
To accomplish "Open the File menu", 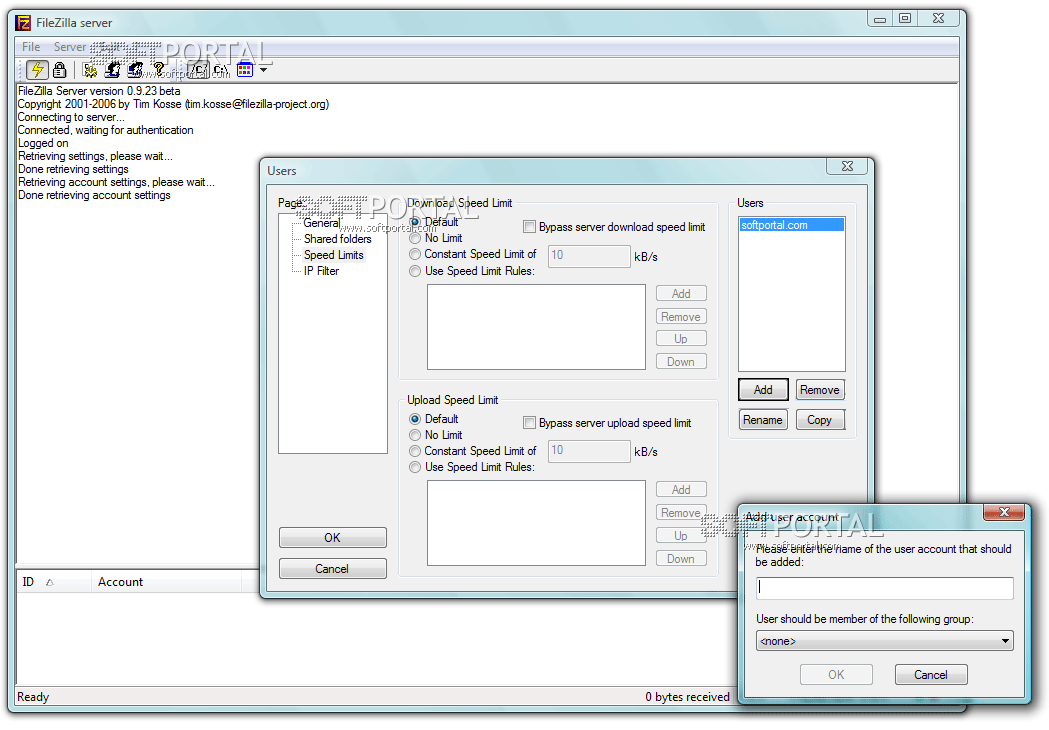I will click(31, 47).
